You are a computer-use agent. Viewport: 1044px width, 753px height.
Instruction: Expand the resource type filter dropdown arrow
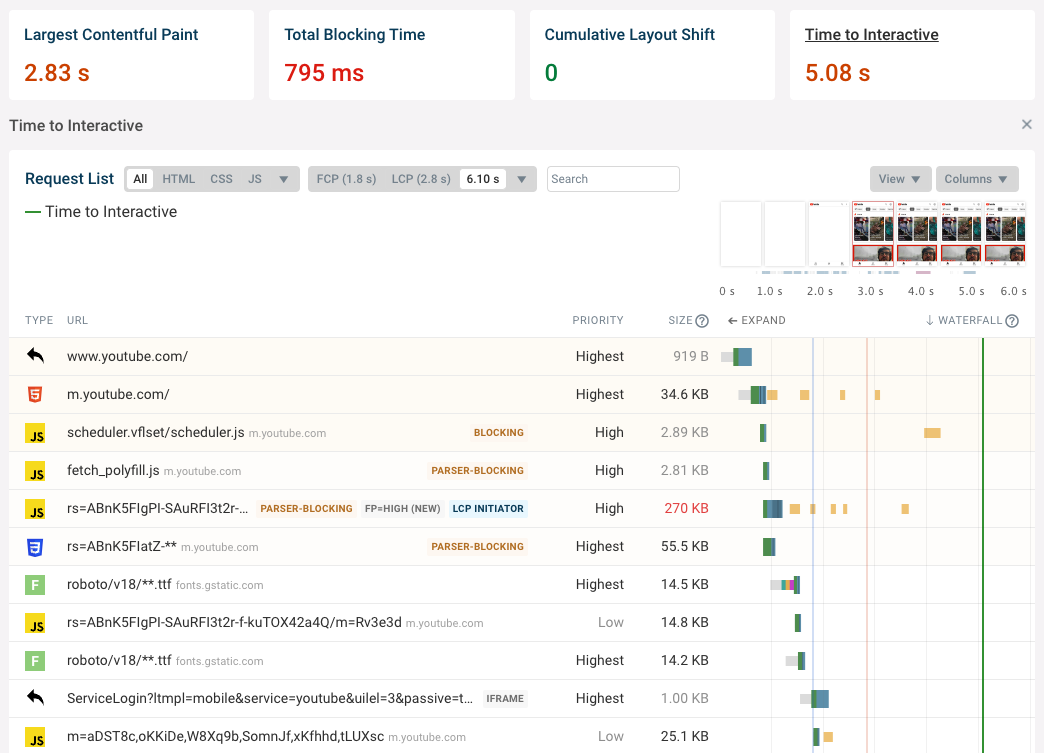(x=284, y=179)
